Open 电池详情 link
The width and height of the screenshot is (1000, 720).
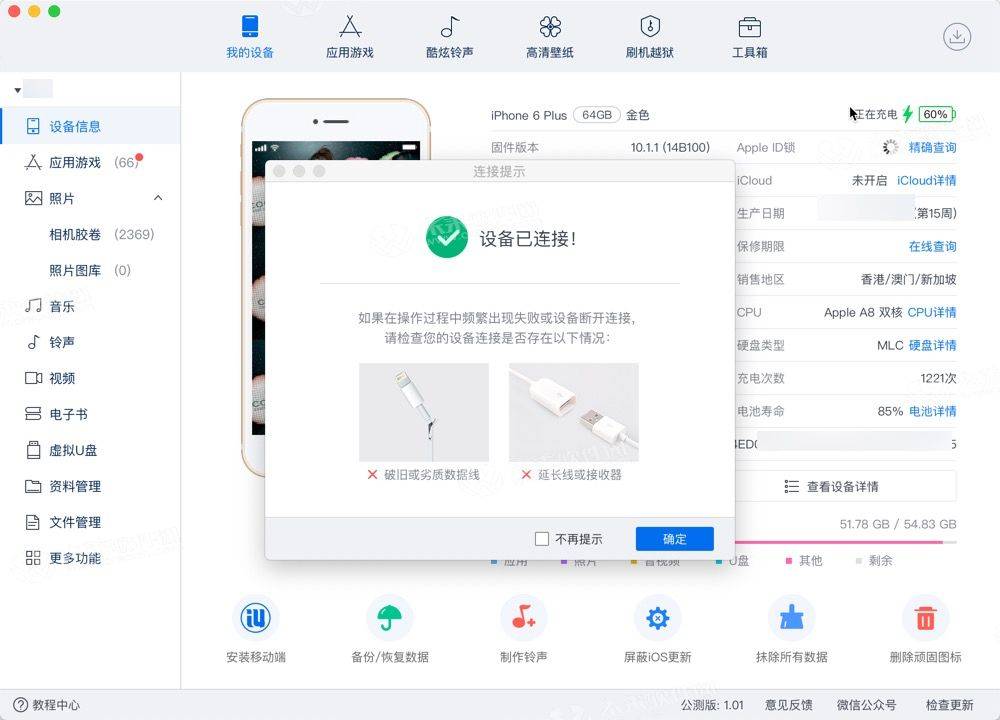(x=932, y=411)
